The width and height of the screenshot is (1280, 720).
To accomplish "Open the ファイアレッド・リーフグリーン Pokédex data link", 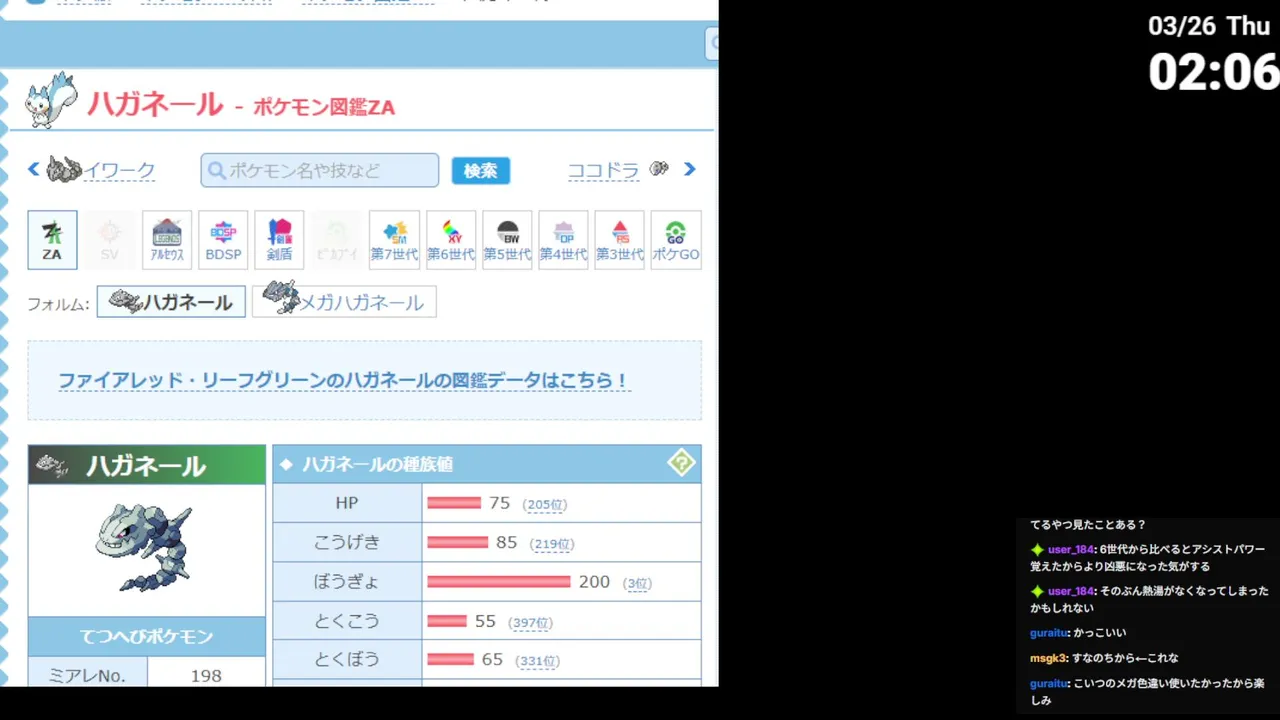I will click(343, 380).
